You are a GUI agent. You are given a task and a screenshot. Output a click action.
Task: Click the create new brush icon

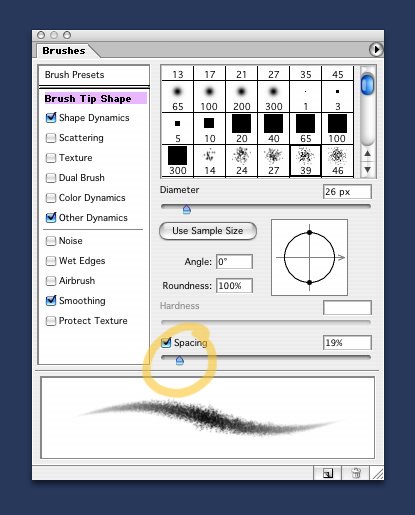[x=328, y=473]
